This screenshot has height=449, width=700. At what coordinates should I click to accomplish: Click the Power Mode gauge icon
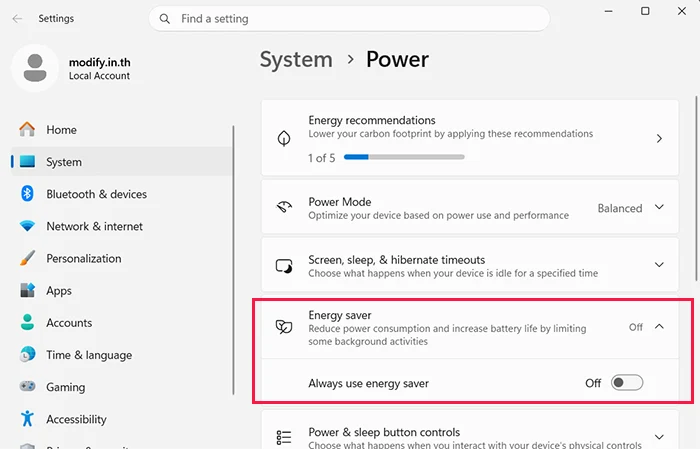click(284, 207)
